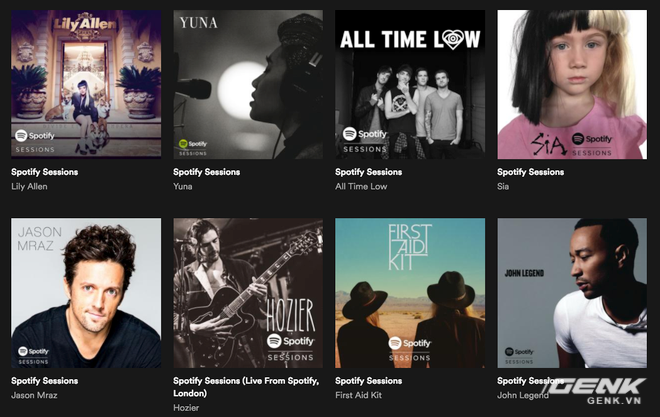
Task: Click Spotify Sessions title above Lily Allen
Action: [x=45, y=172]
